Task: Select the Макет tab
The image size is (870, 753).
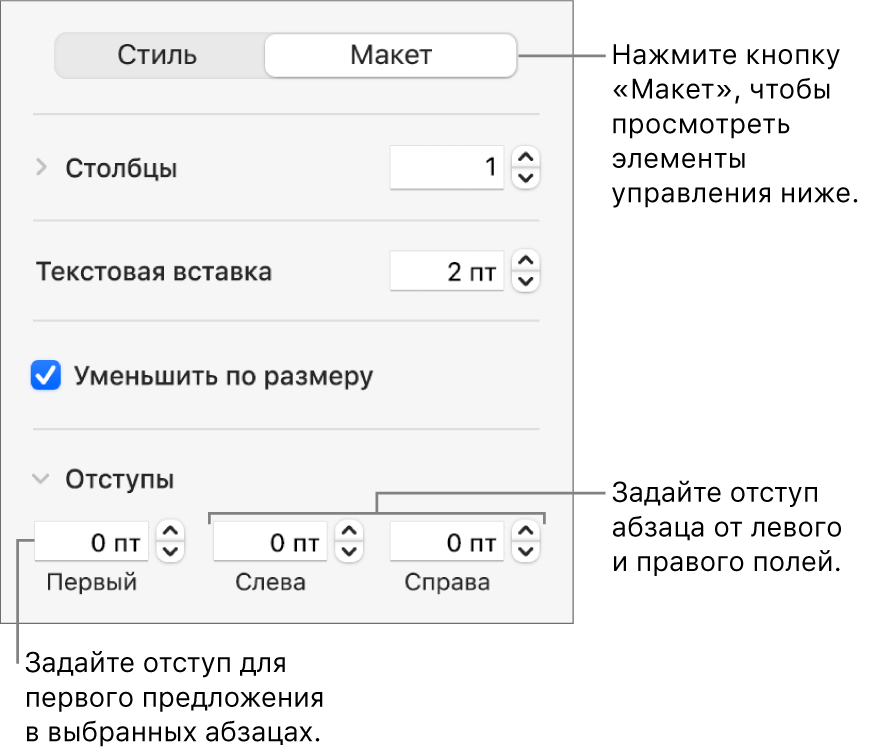Action: click(x=390, y=55)
